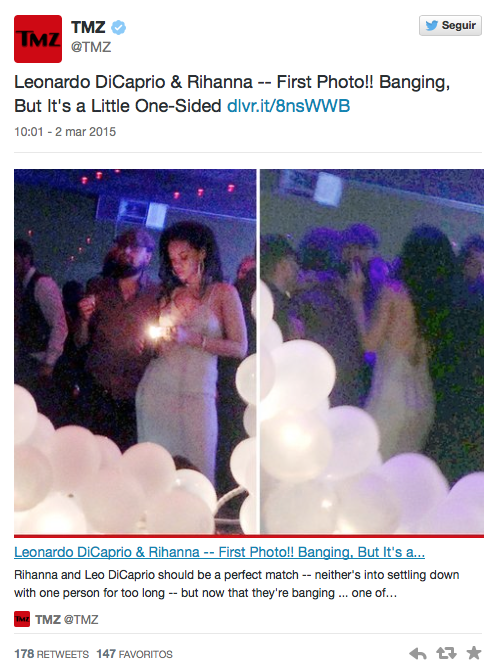This screenshot has width=497, height=671.
Task: Open the right blurry photo of the crowd
Action: (x=372, y=351)
